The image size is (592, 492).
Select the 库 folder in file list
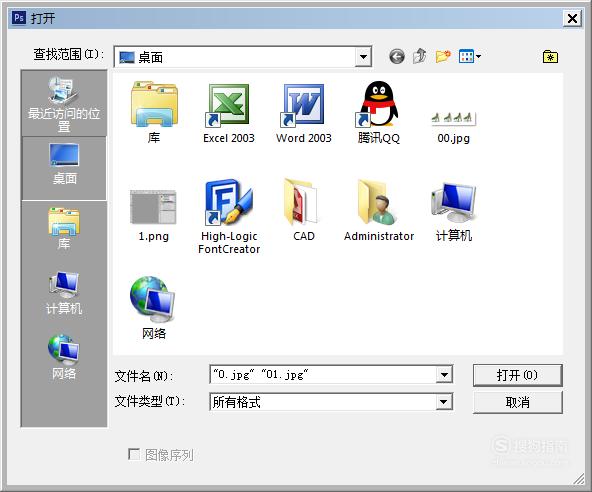154,113
